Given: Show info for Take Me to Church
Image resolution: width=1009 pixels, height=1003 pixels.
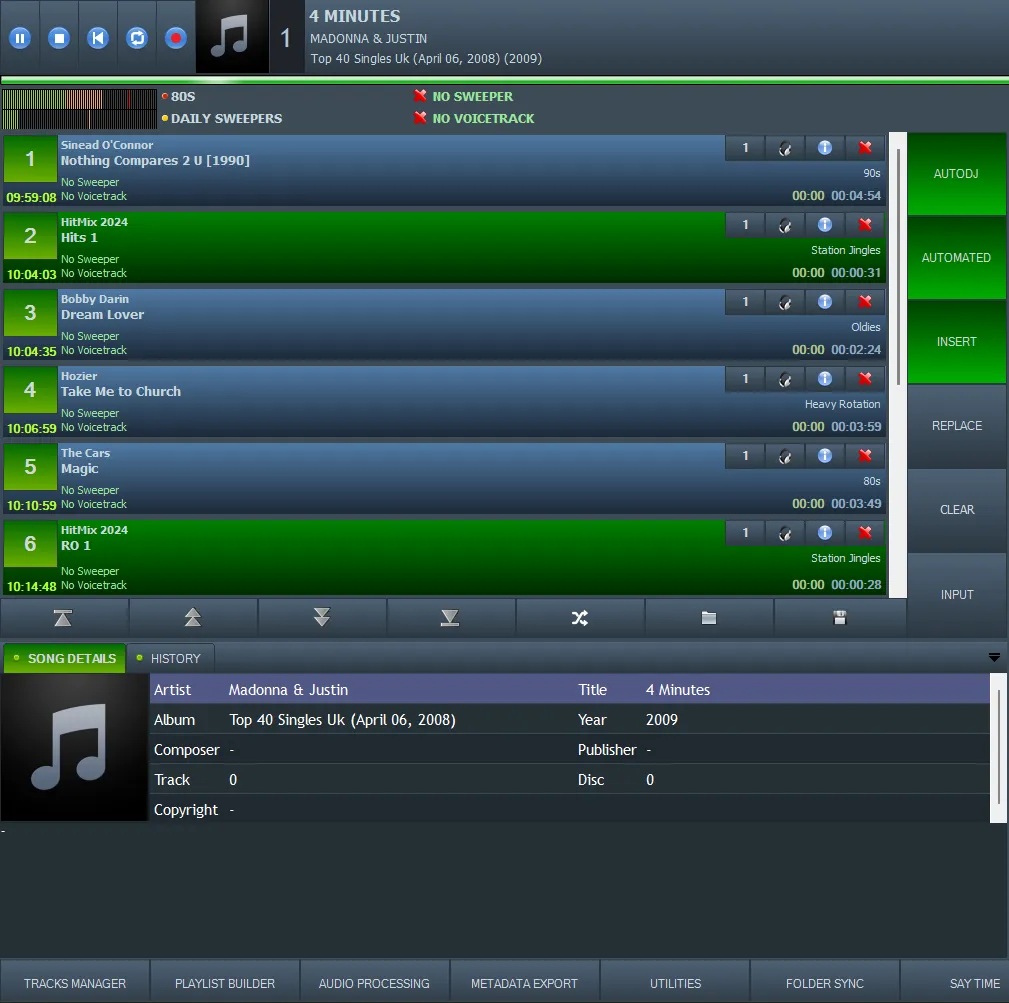Looking at the screenshot, I should (x=825, y=380).
